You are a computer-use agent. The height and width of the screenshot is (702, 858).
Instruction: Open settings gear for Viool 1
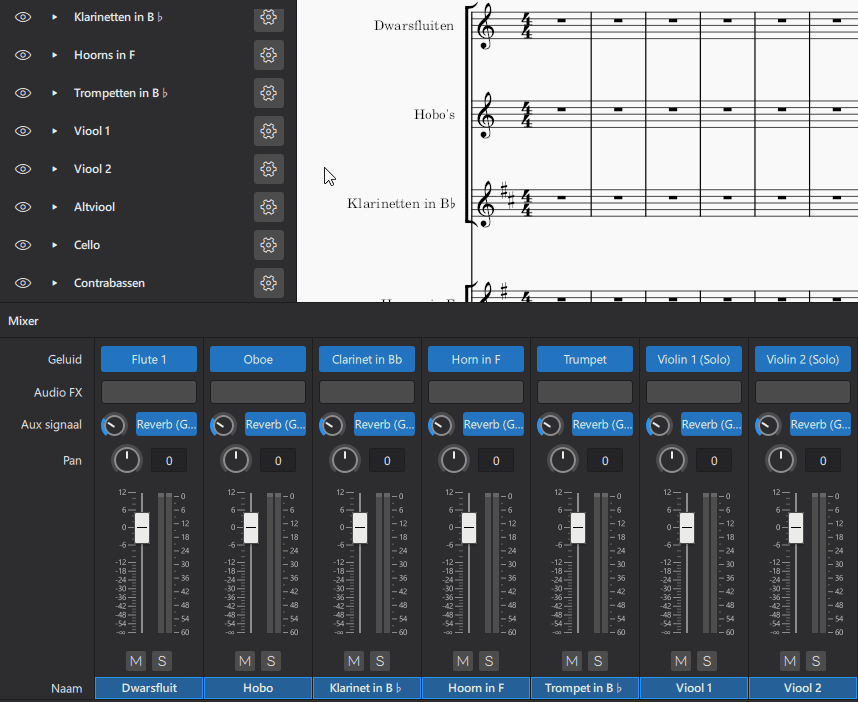pos(268,131)
